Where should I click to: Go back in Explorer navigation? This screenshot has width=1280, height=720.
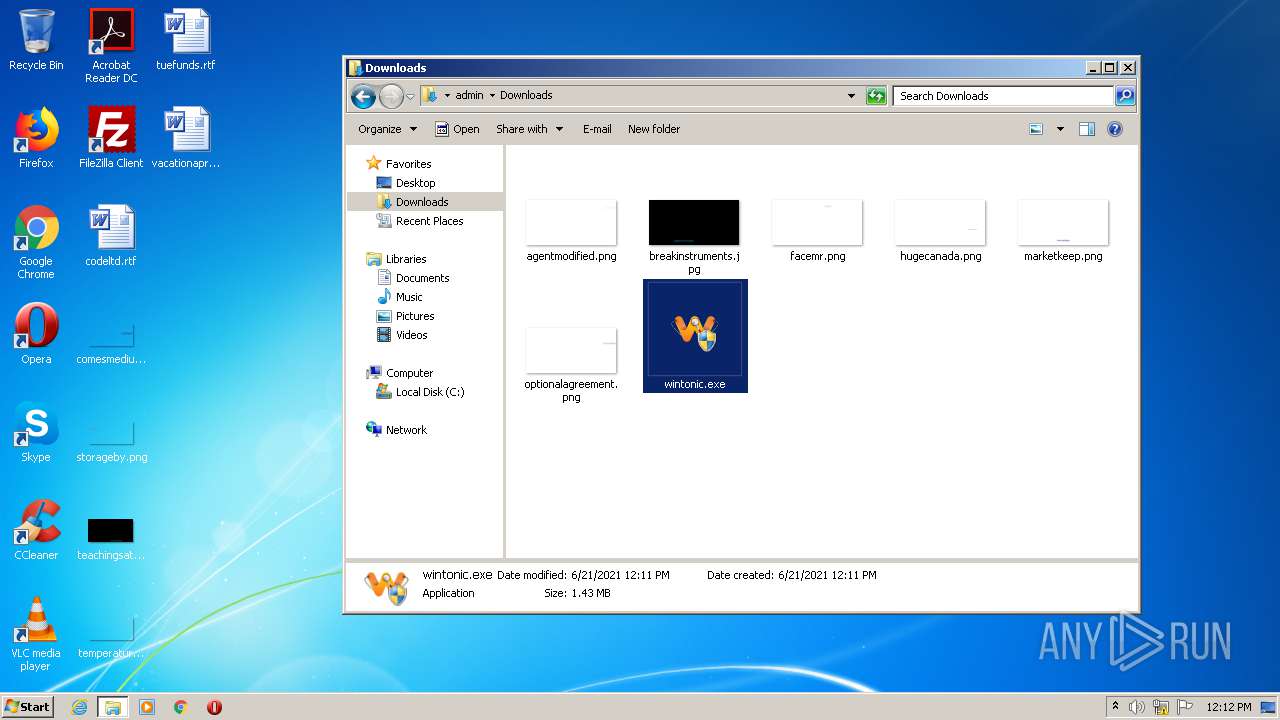click(363, 96)
